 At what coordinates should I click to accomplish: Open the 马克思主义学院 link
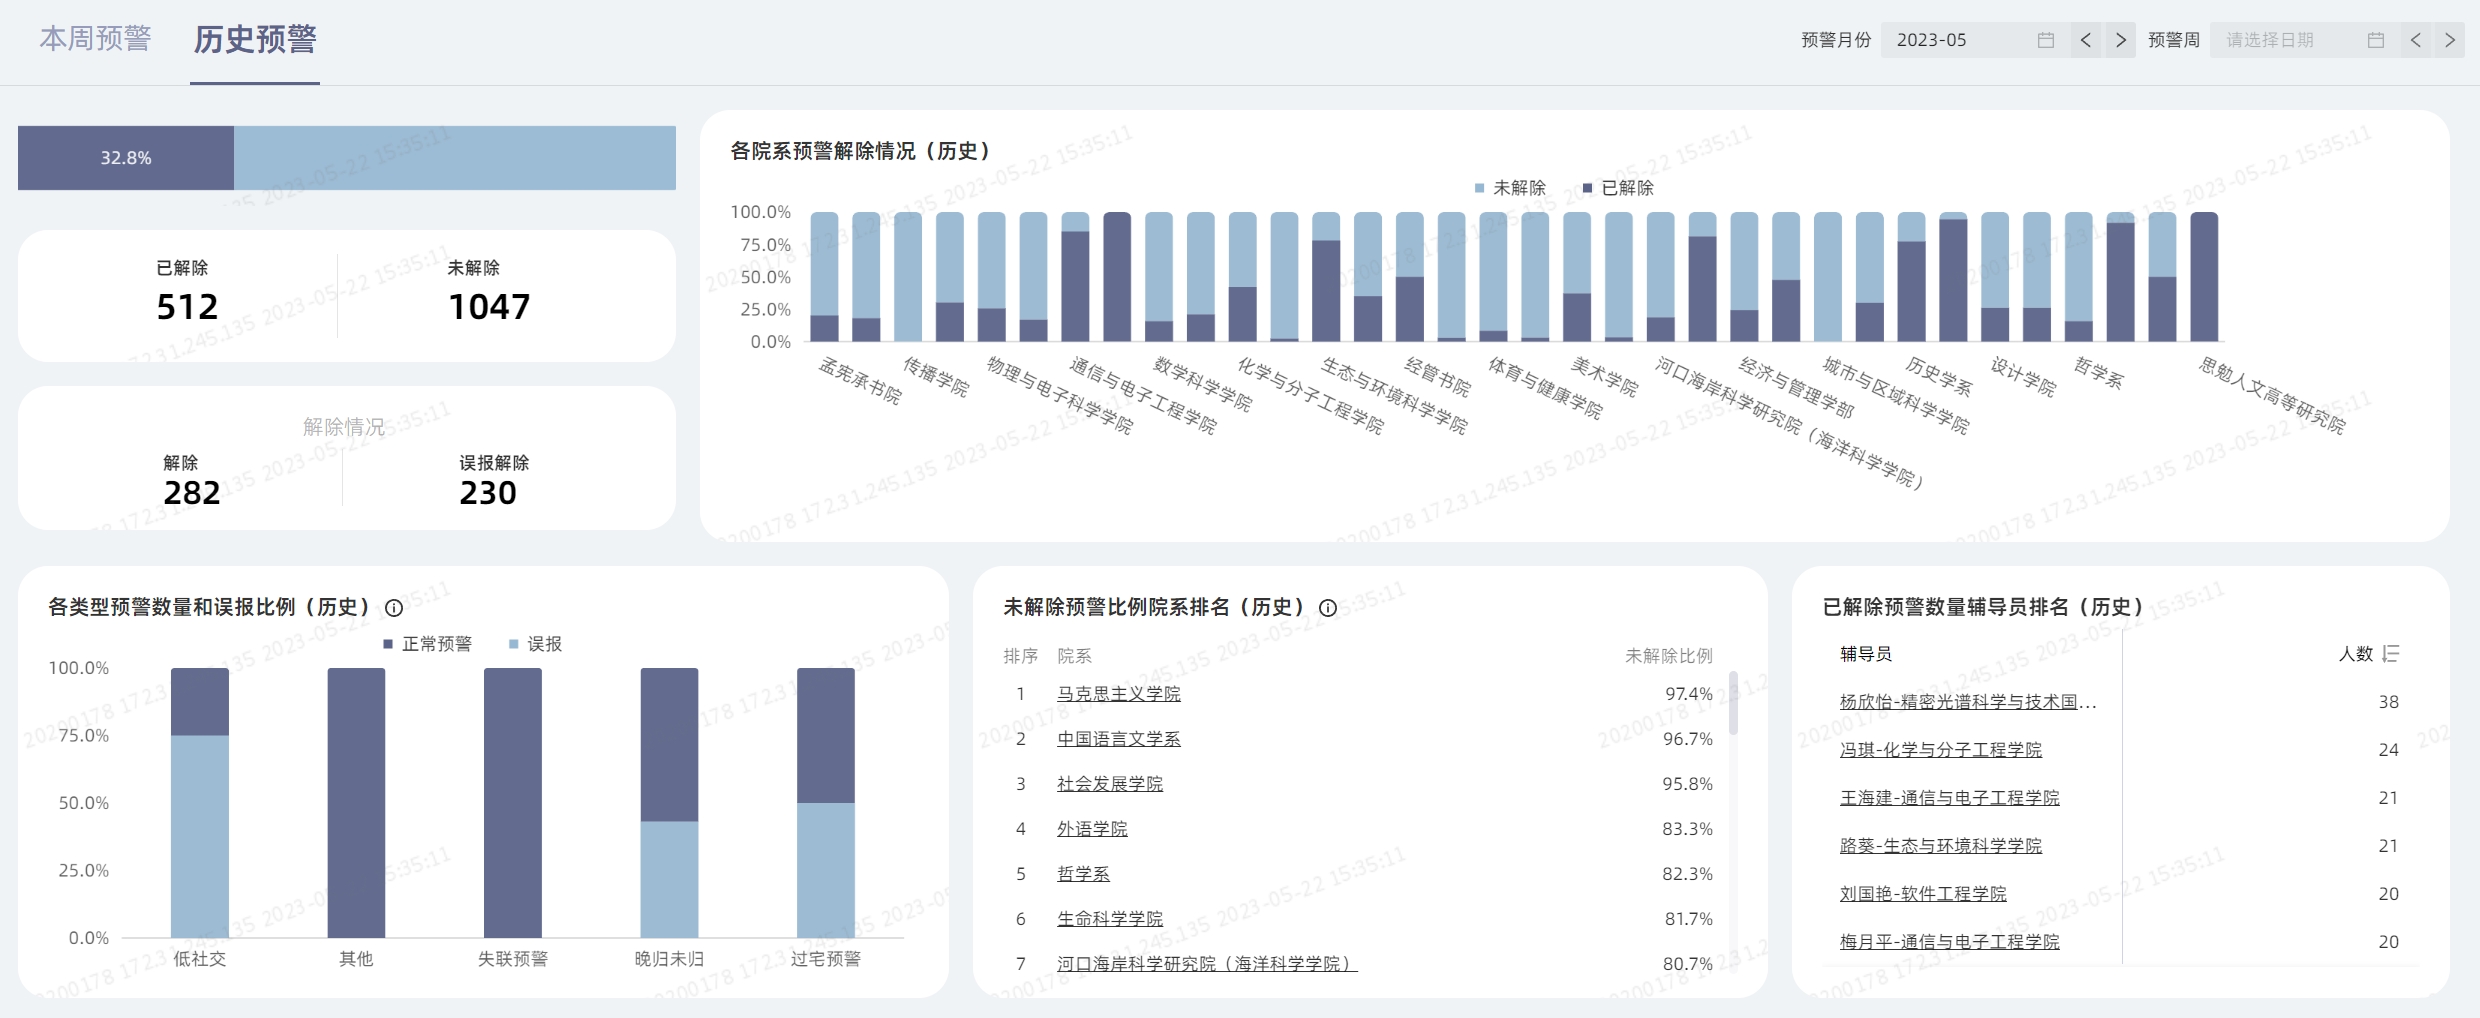coord(1119,694)
